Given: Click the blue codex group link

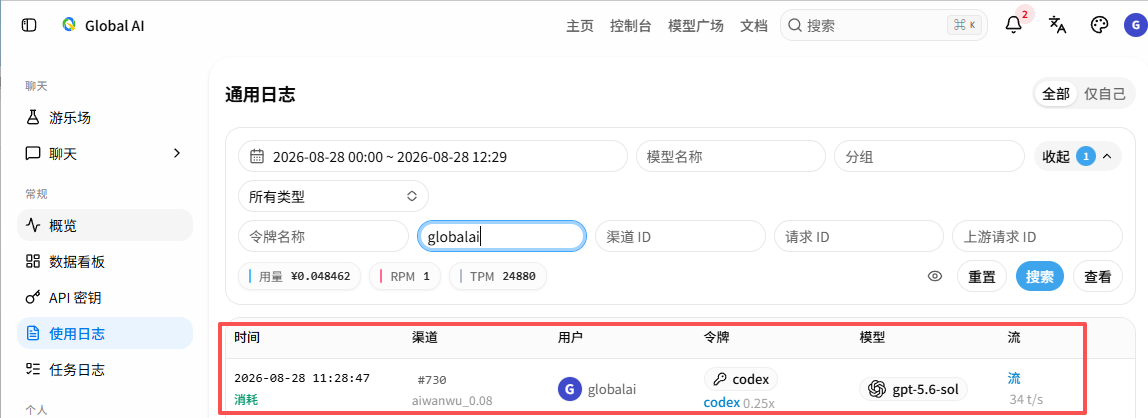Looking at the screenshot, I should pos(721,403).
